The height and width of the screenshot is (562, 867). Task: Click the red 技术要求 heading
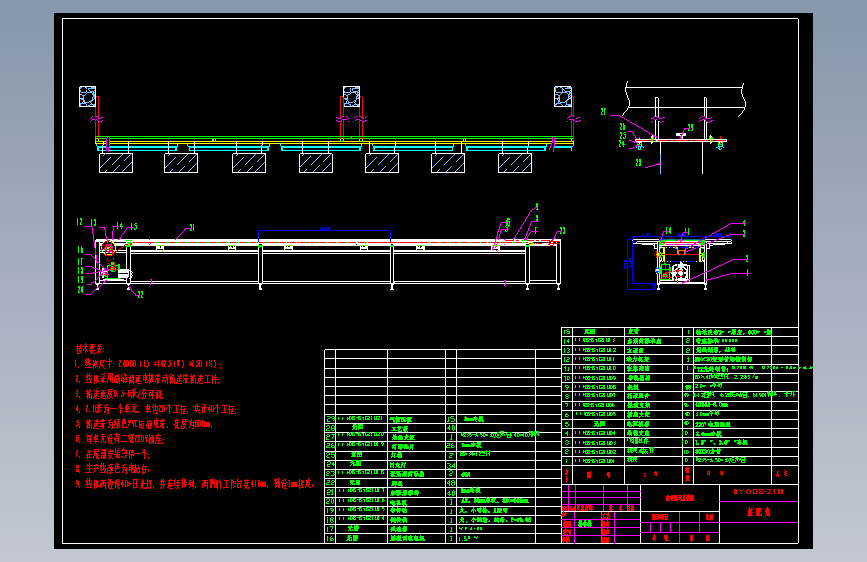90,349
